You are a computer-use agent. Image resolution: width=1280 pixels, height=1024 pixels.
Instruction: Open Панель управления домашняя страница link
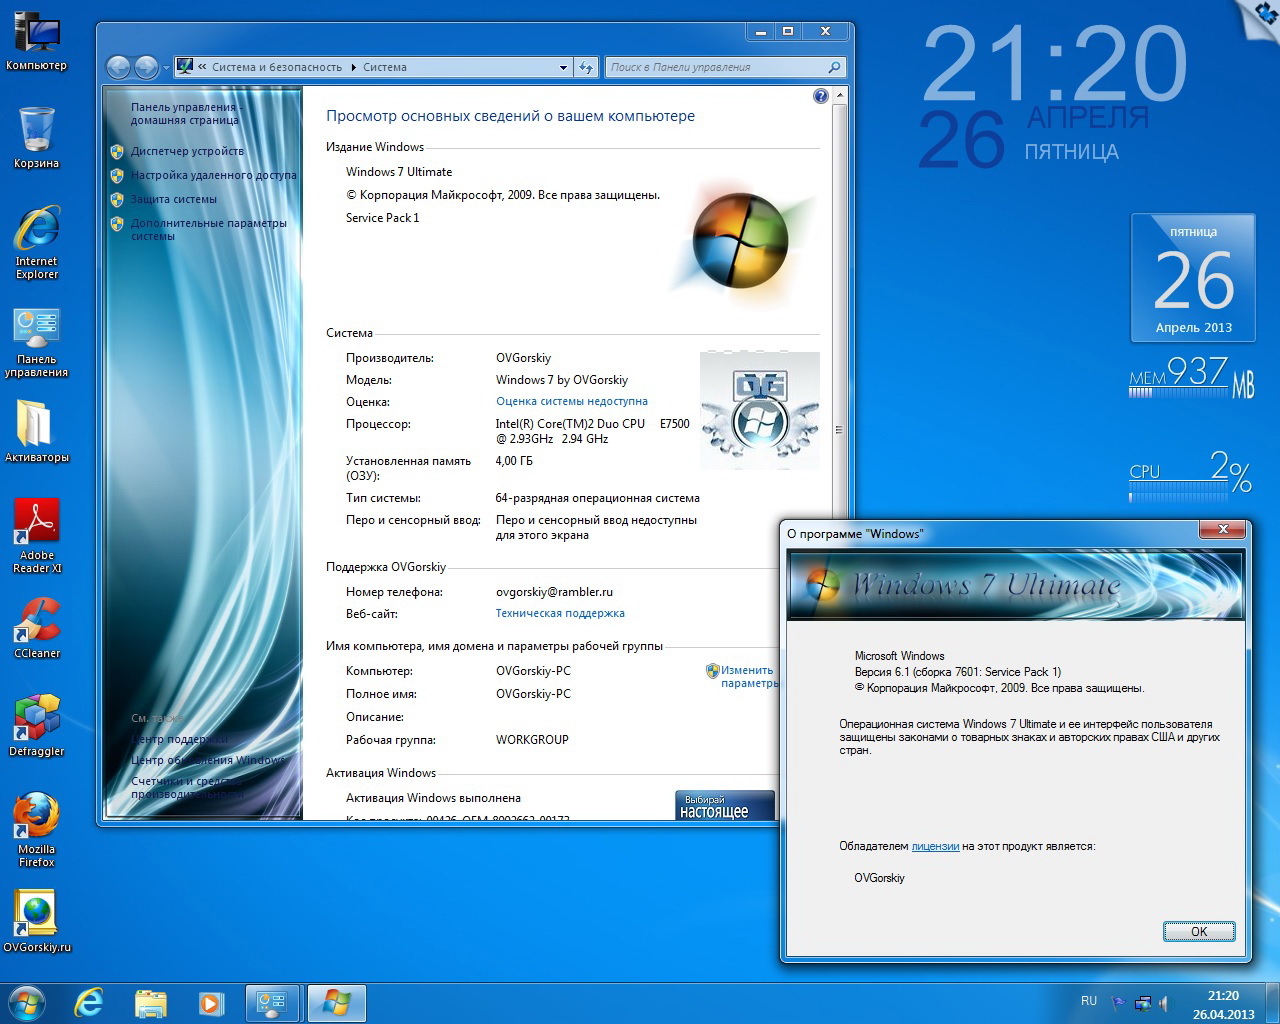pos(185,113)
